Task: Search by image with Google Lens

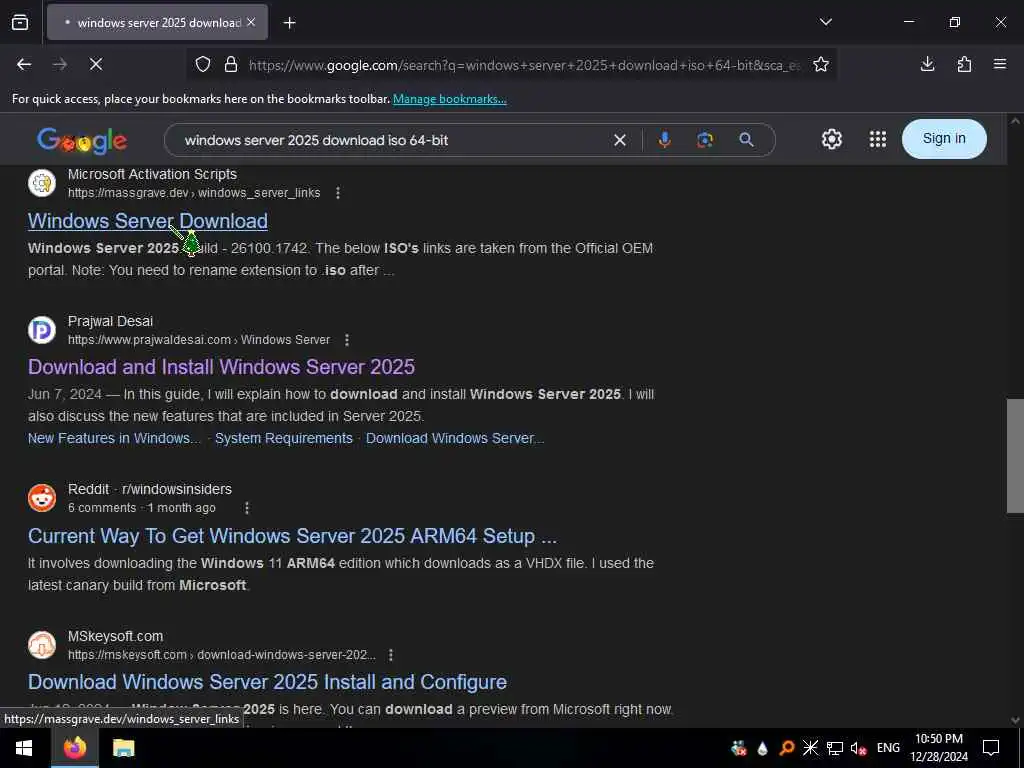Action: 705,140
